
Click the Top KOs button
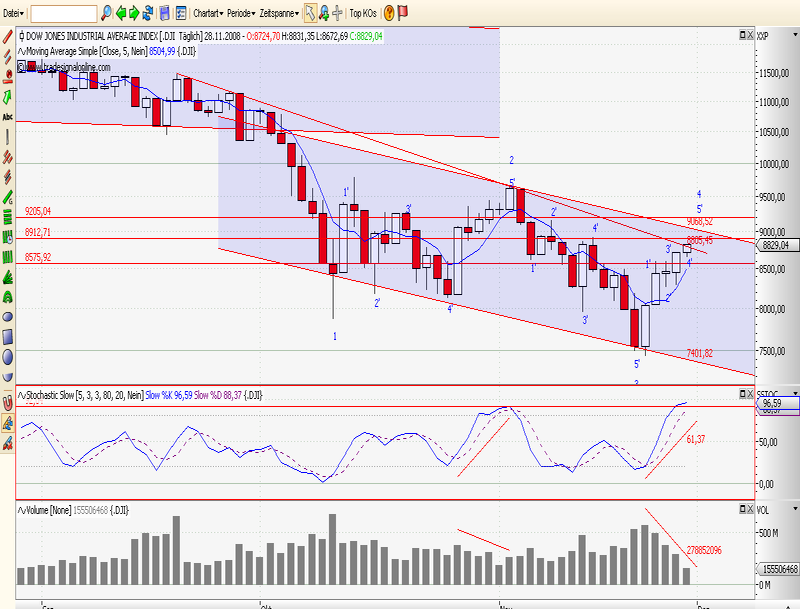click(x=363, y=13)
